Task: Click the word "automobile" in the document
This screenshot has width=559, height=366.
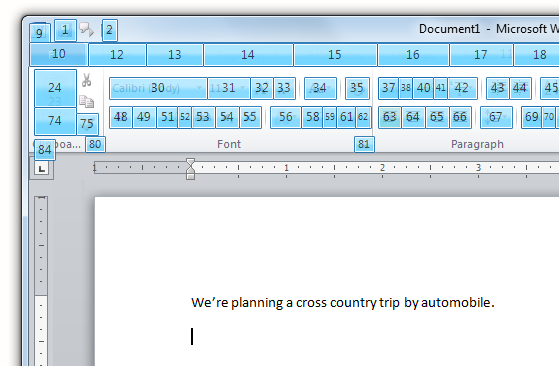Action: pyautogui.click(x=456, y=303)
